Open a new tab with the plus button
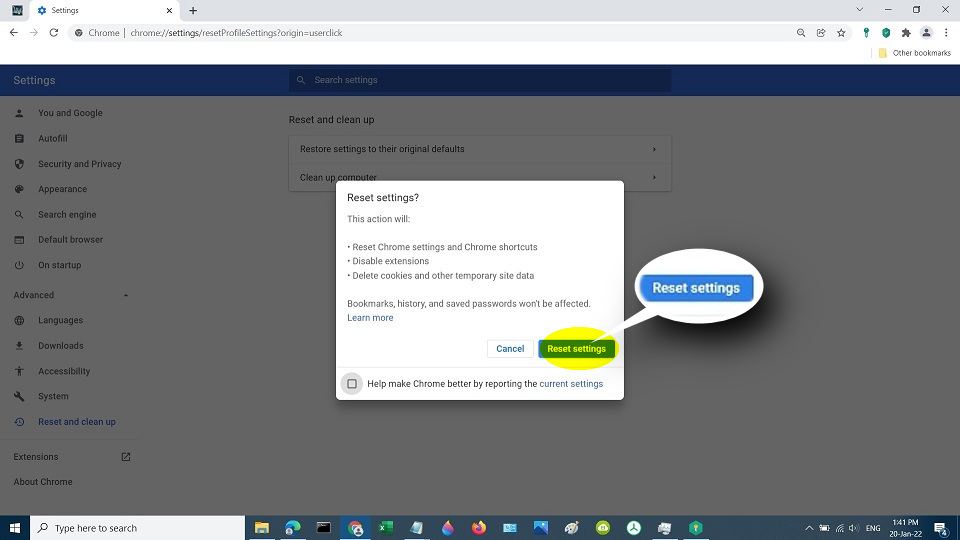960x540 pixels. click(193, 10)
